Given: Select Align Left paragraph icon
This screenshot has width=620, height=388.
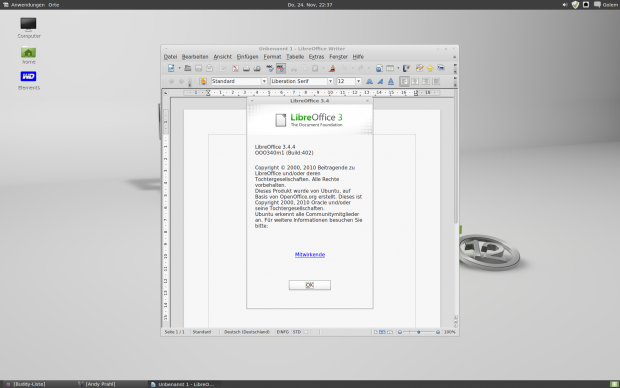Looking at the screenshot, I should [x=404, y=81].
